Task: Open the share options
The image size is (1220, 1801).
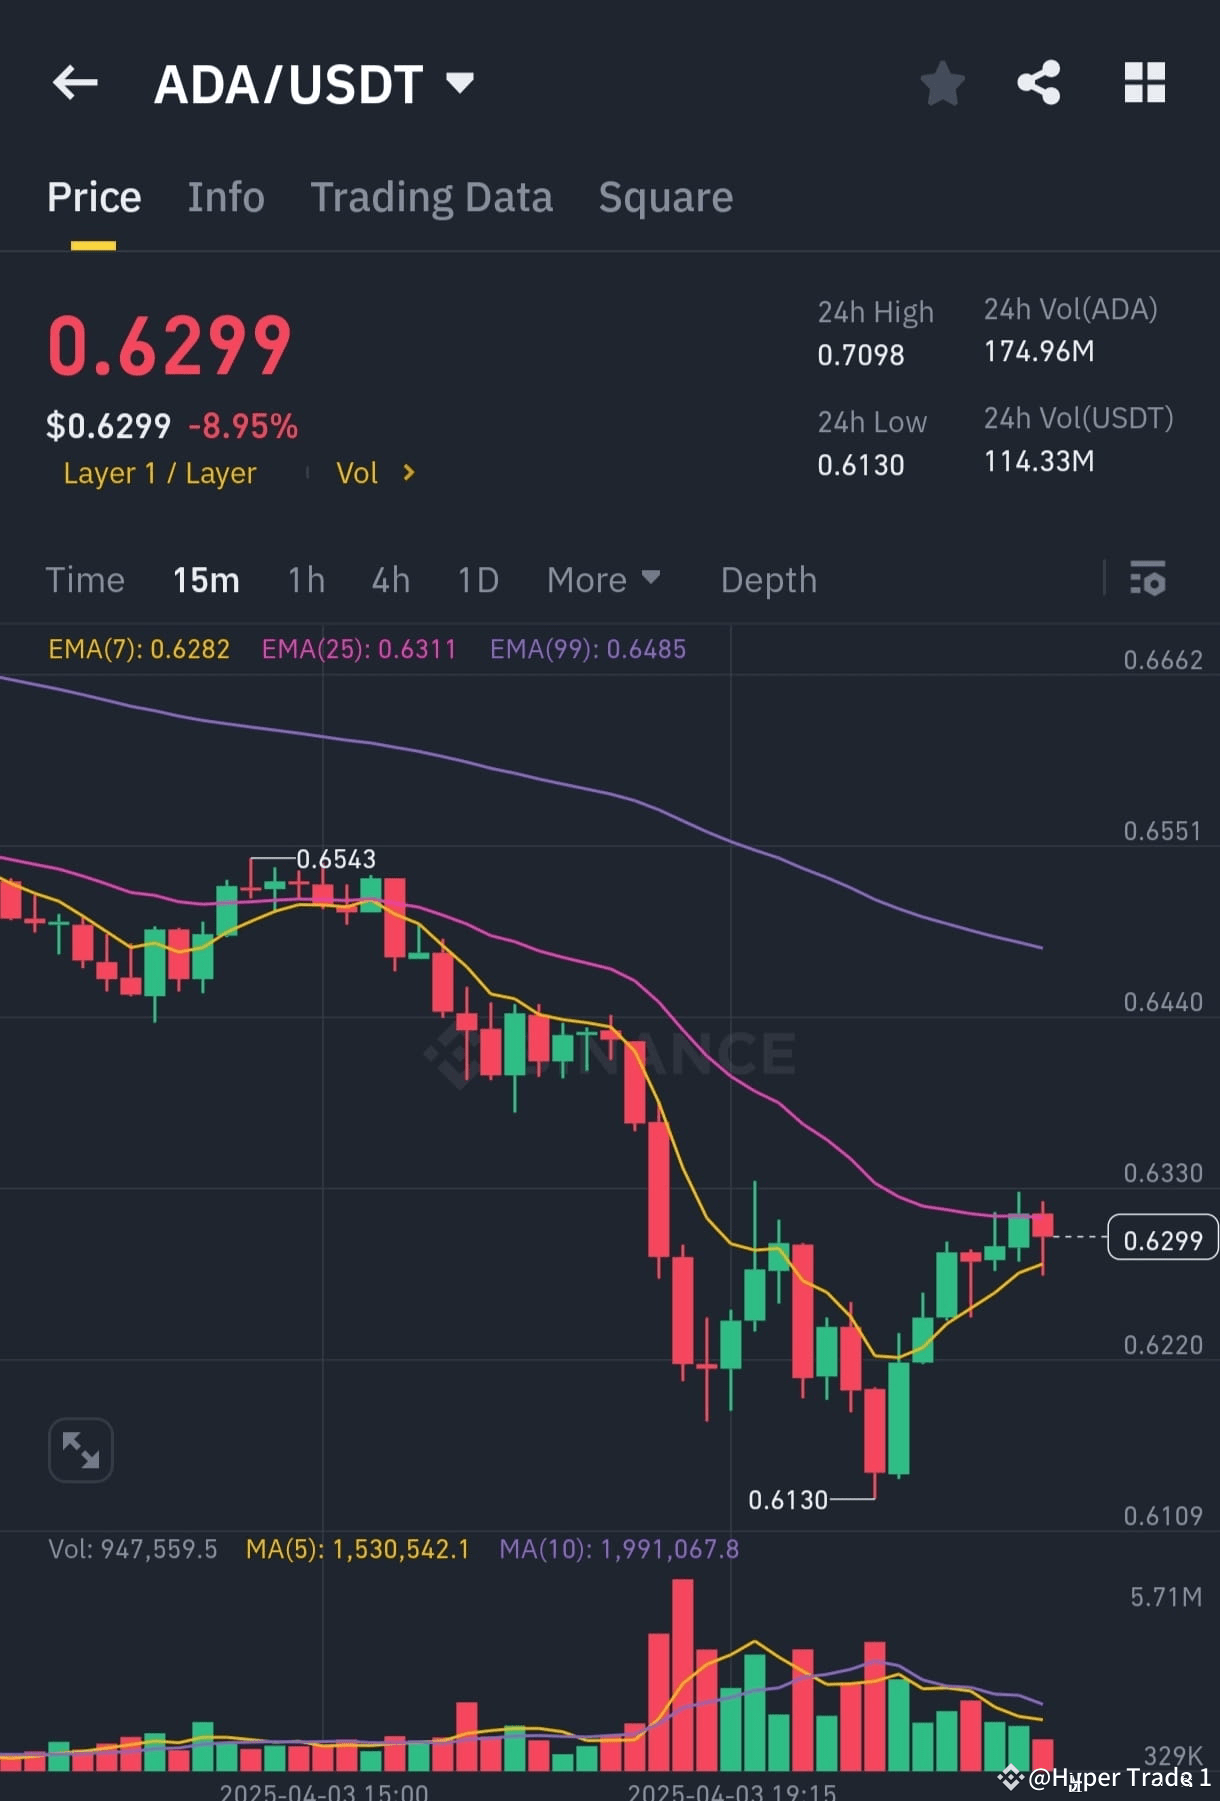Action: 1039,84
